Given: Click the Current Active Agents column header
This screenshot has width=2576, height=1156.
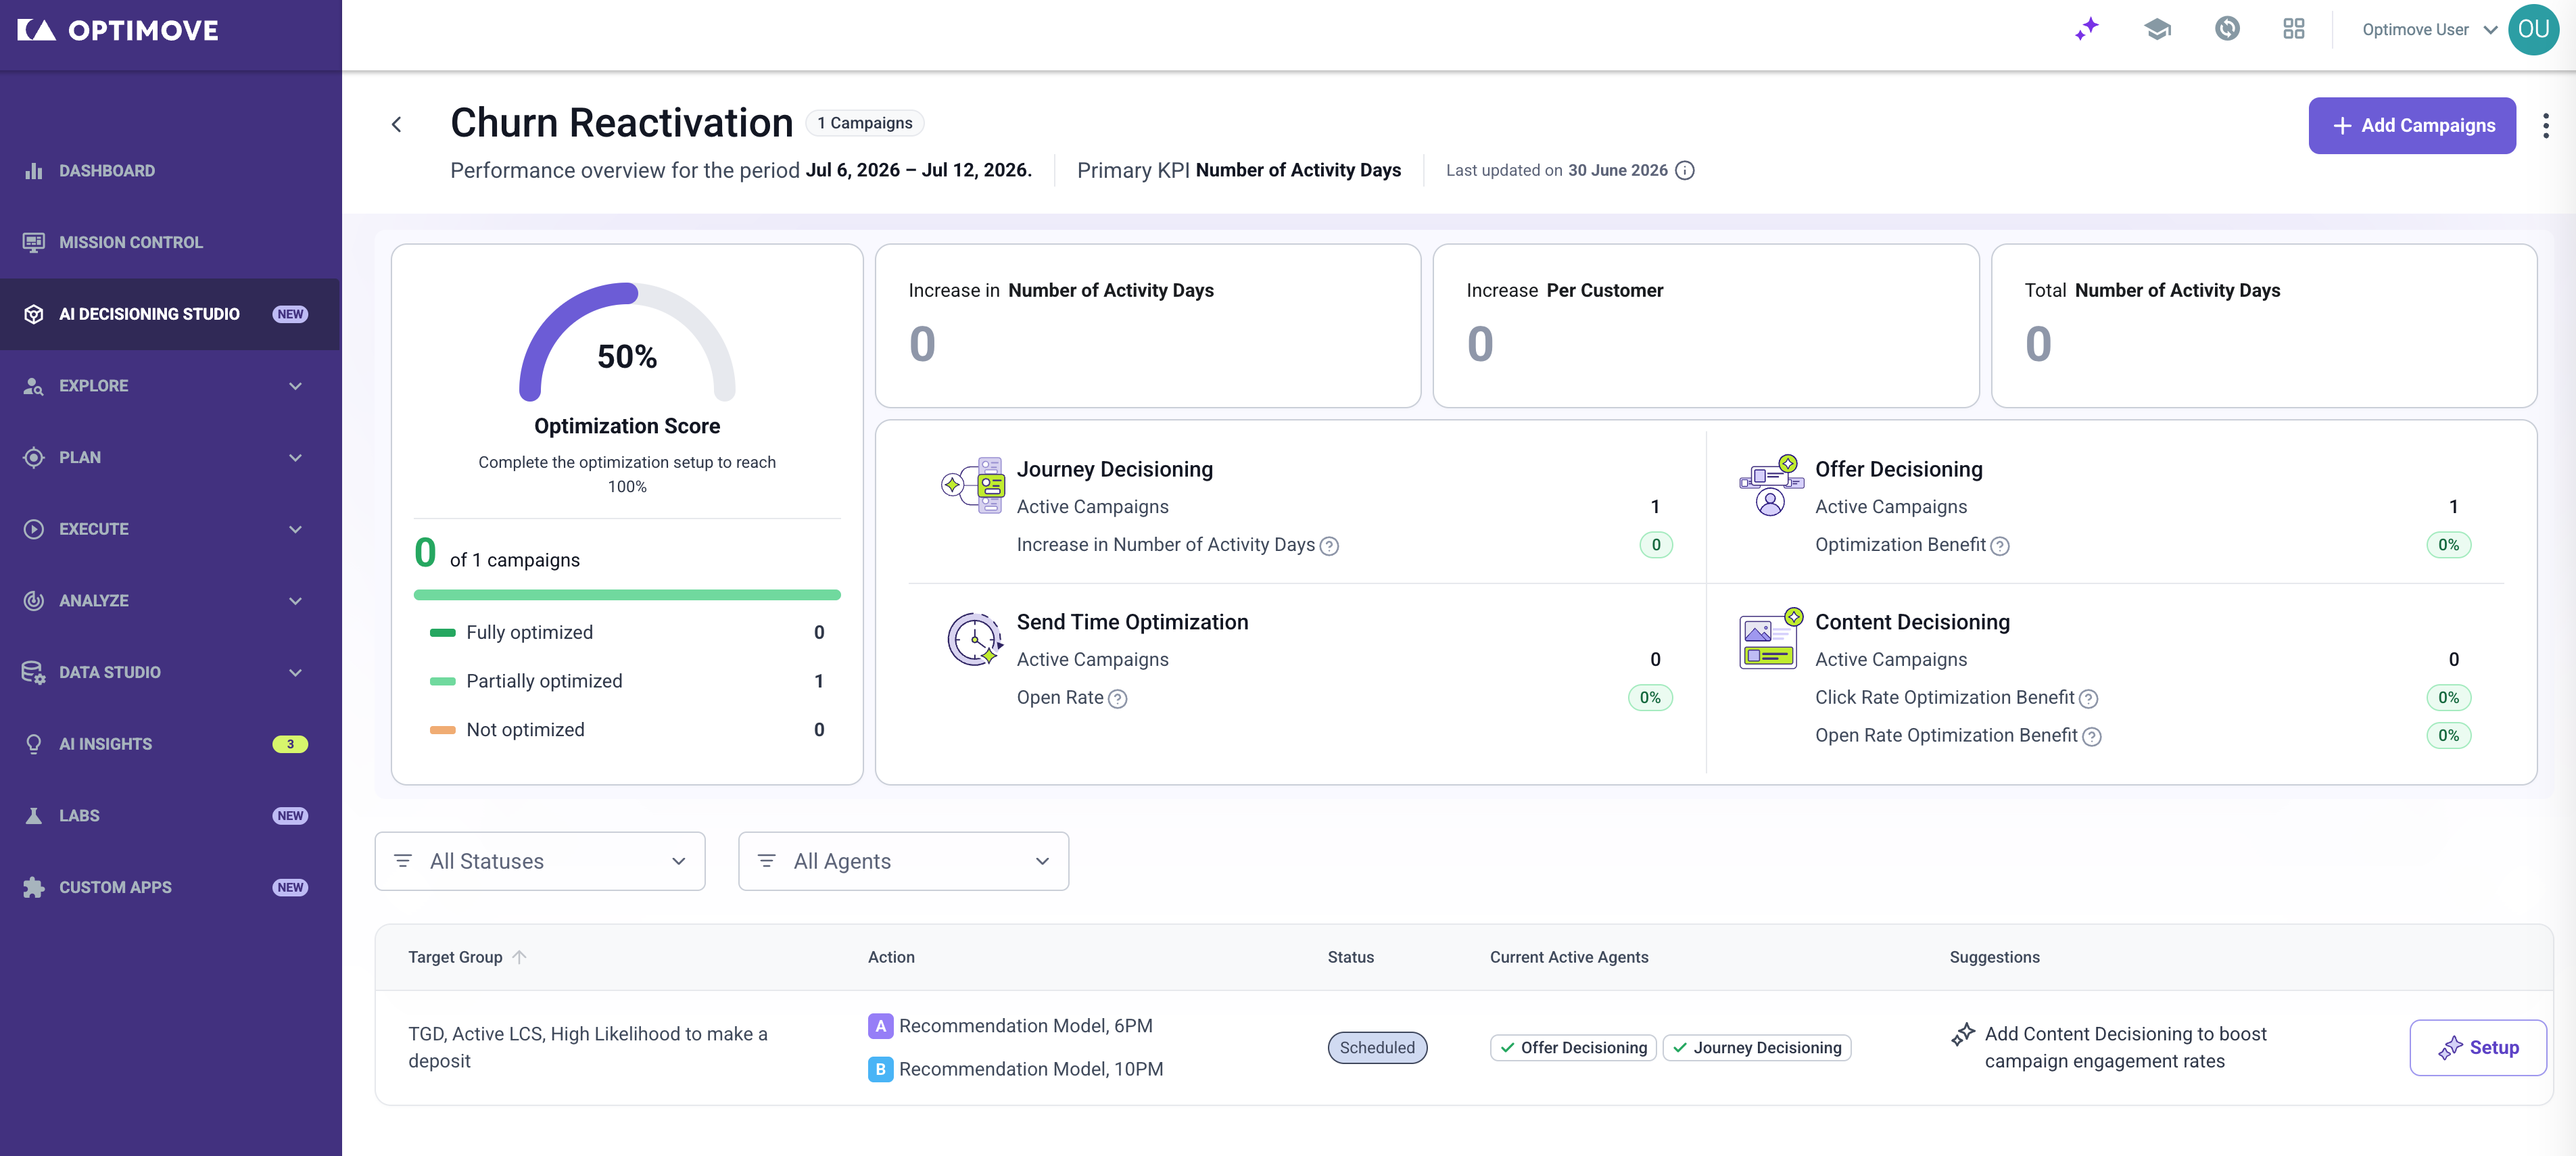Looking at the screenshot, I should (1569, 957).
